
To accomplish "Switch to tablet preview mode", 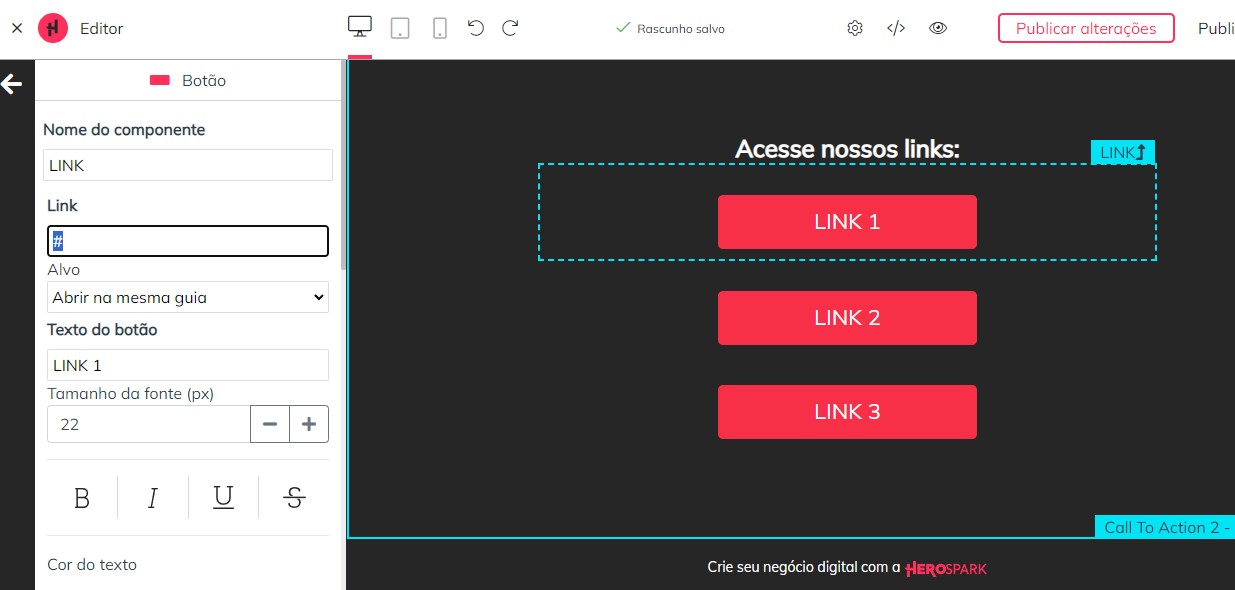I will coord(399,27).
